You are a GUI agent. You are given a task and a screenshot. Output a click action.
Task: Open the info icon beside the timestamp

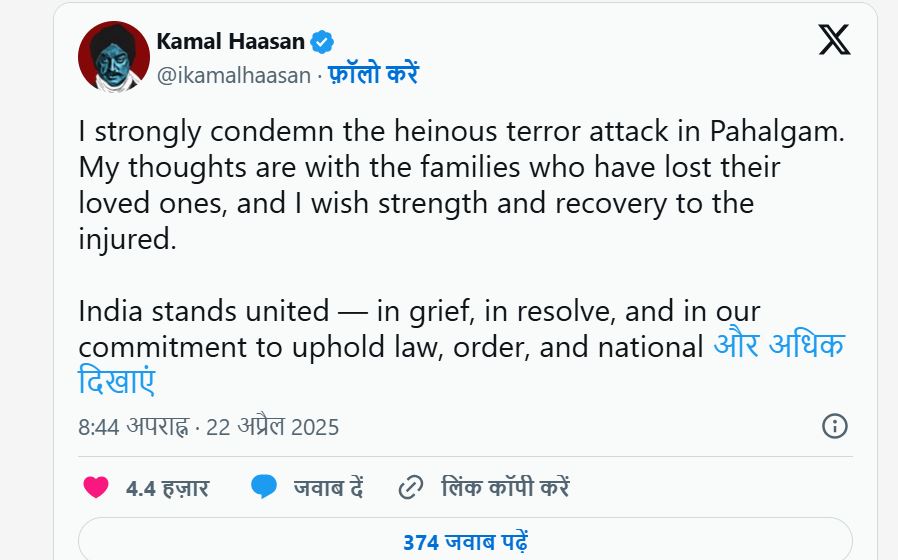tap(834, 426)
